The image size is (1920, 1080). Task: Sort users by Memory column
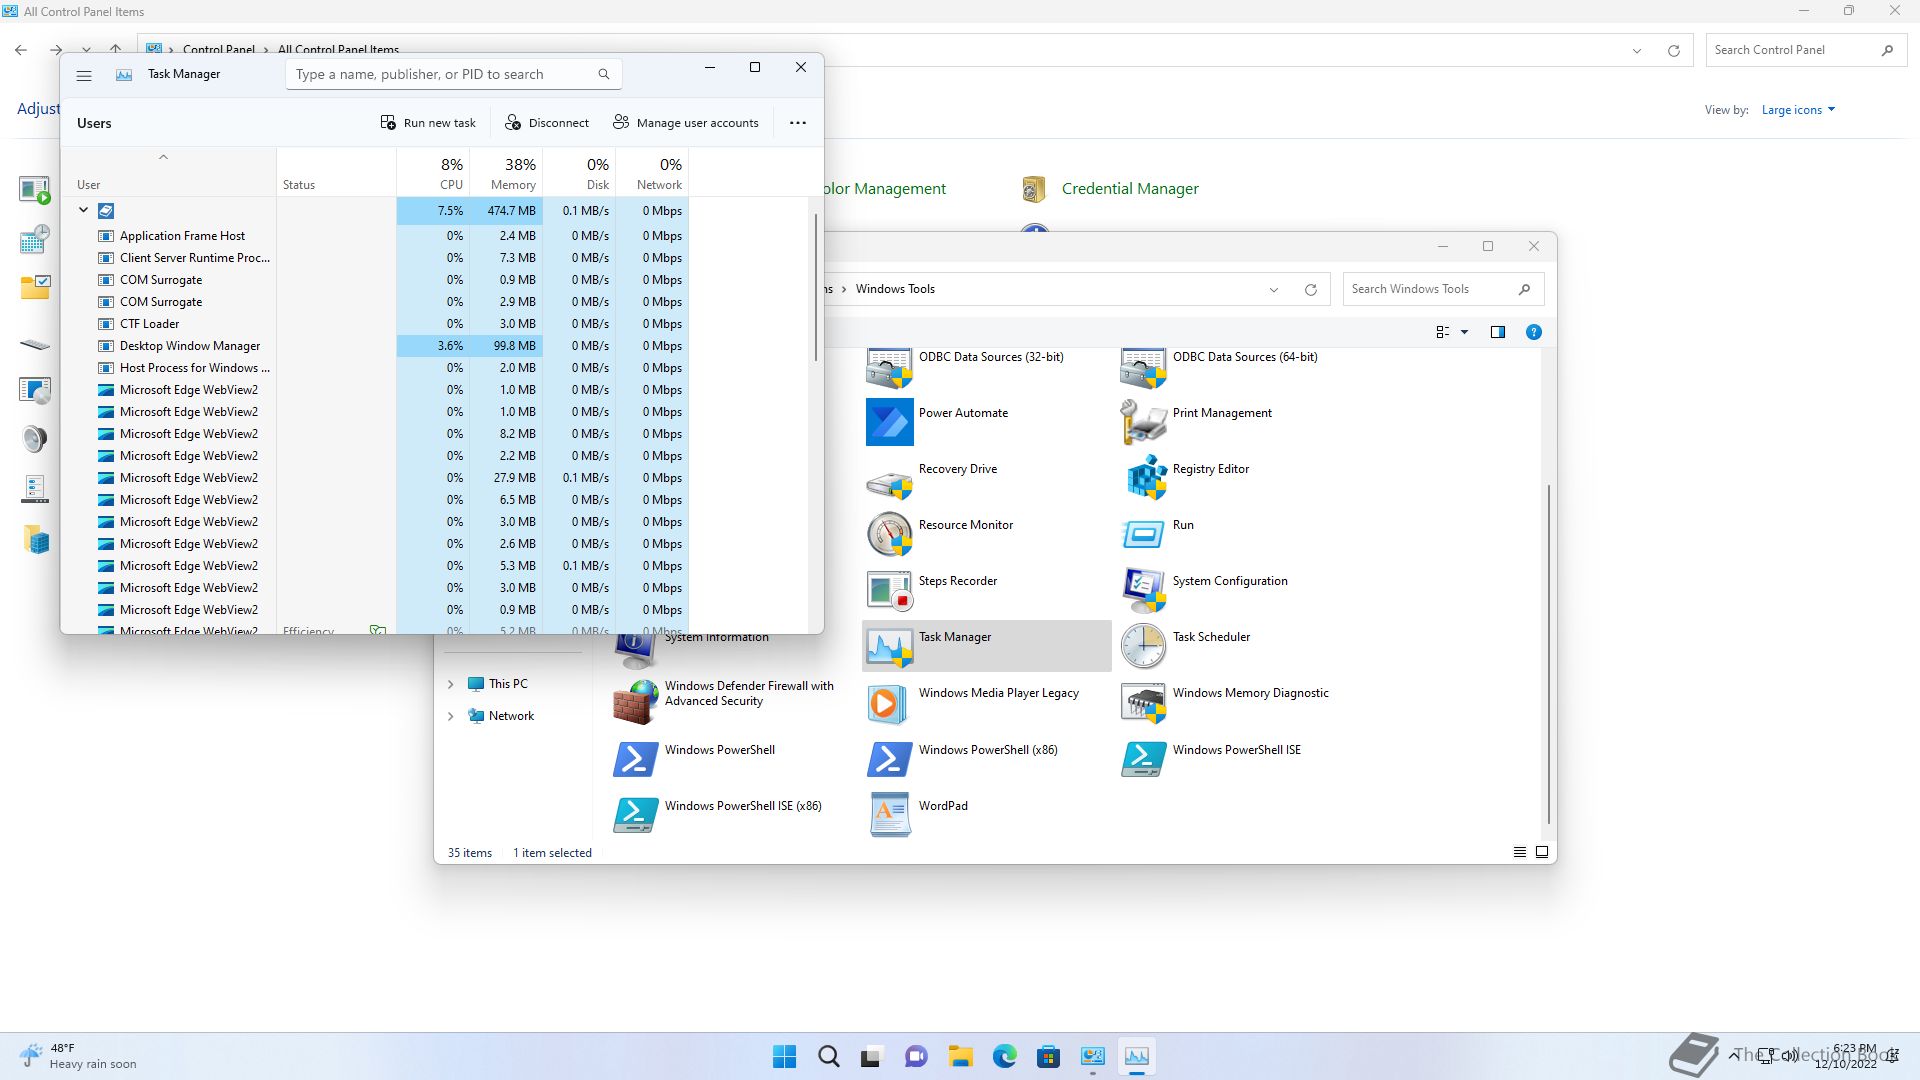click(506, 172)
